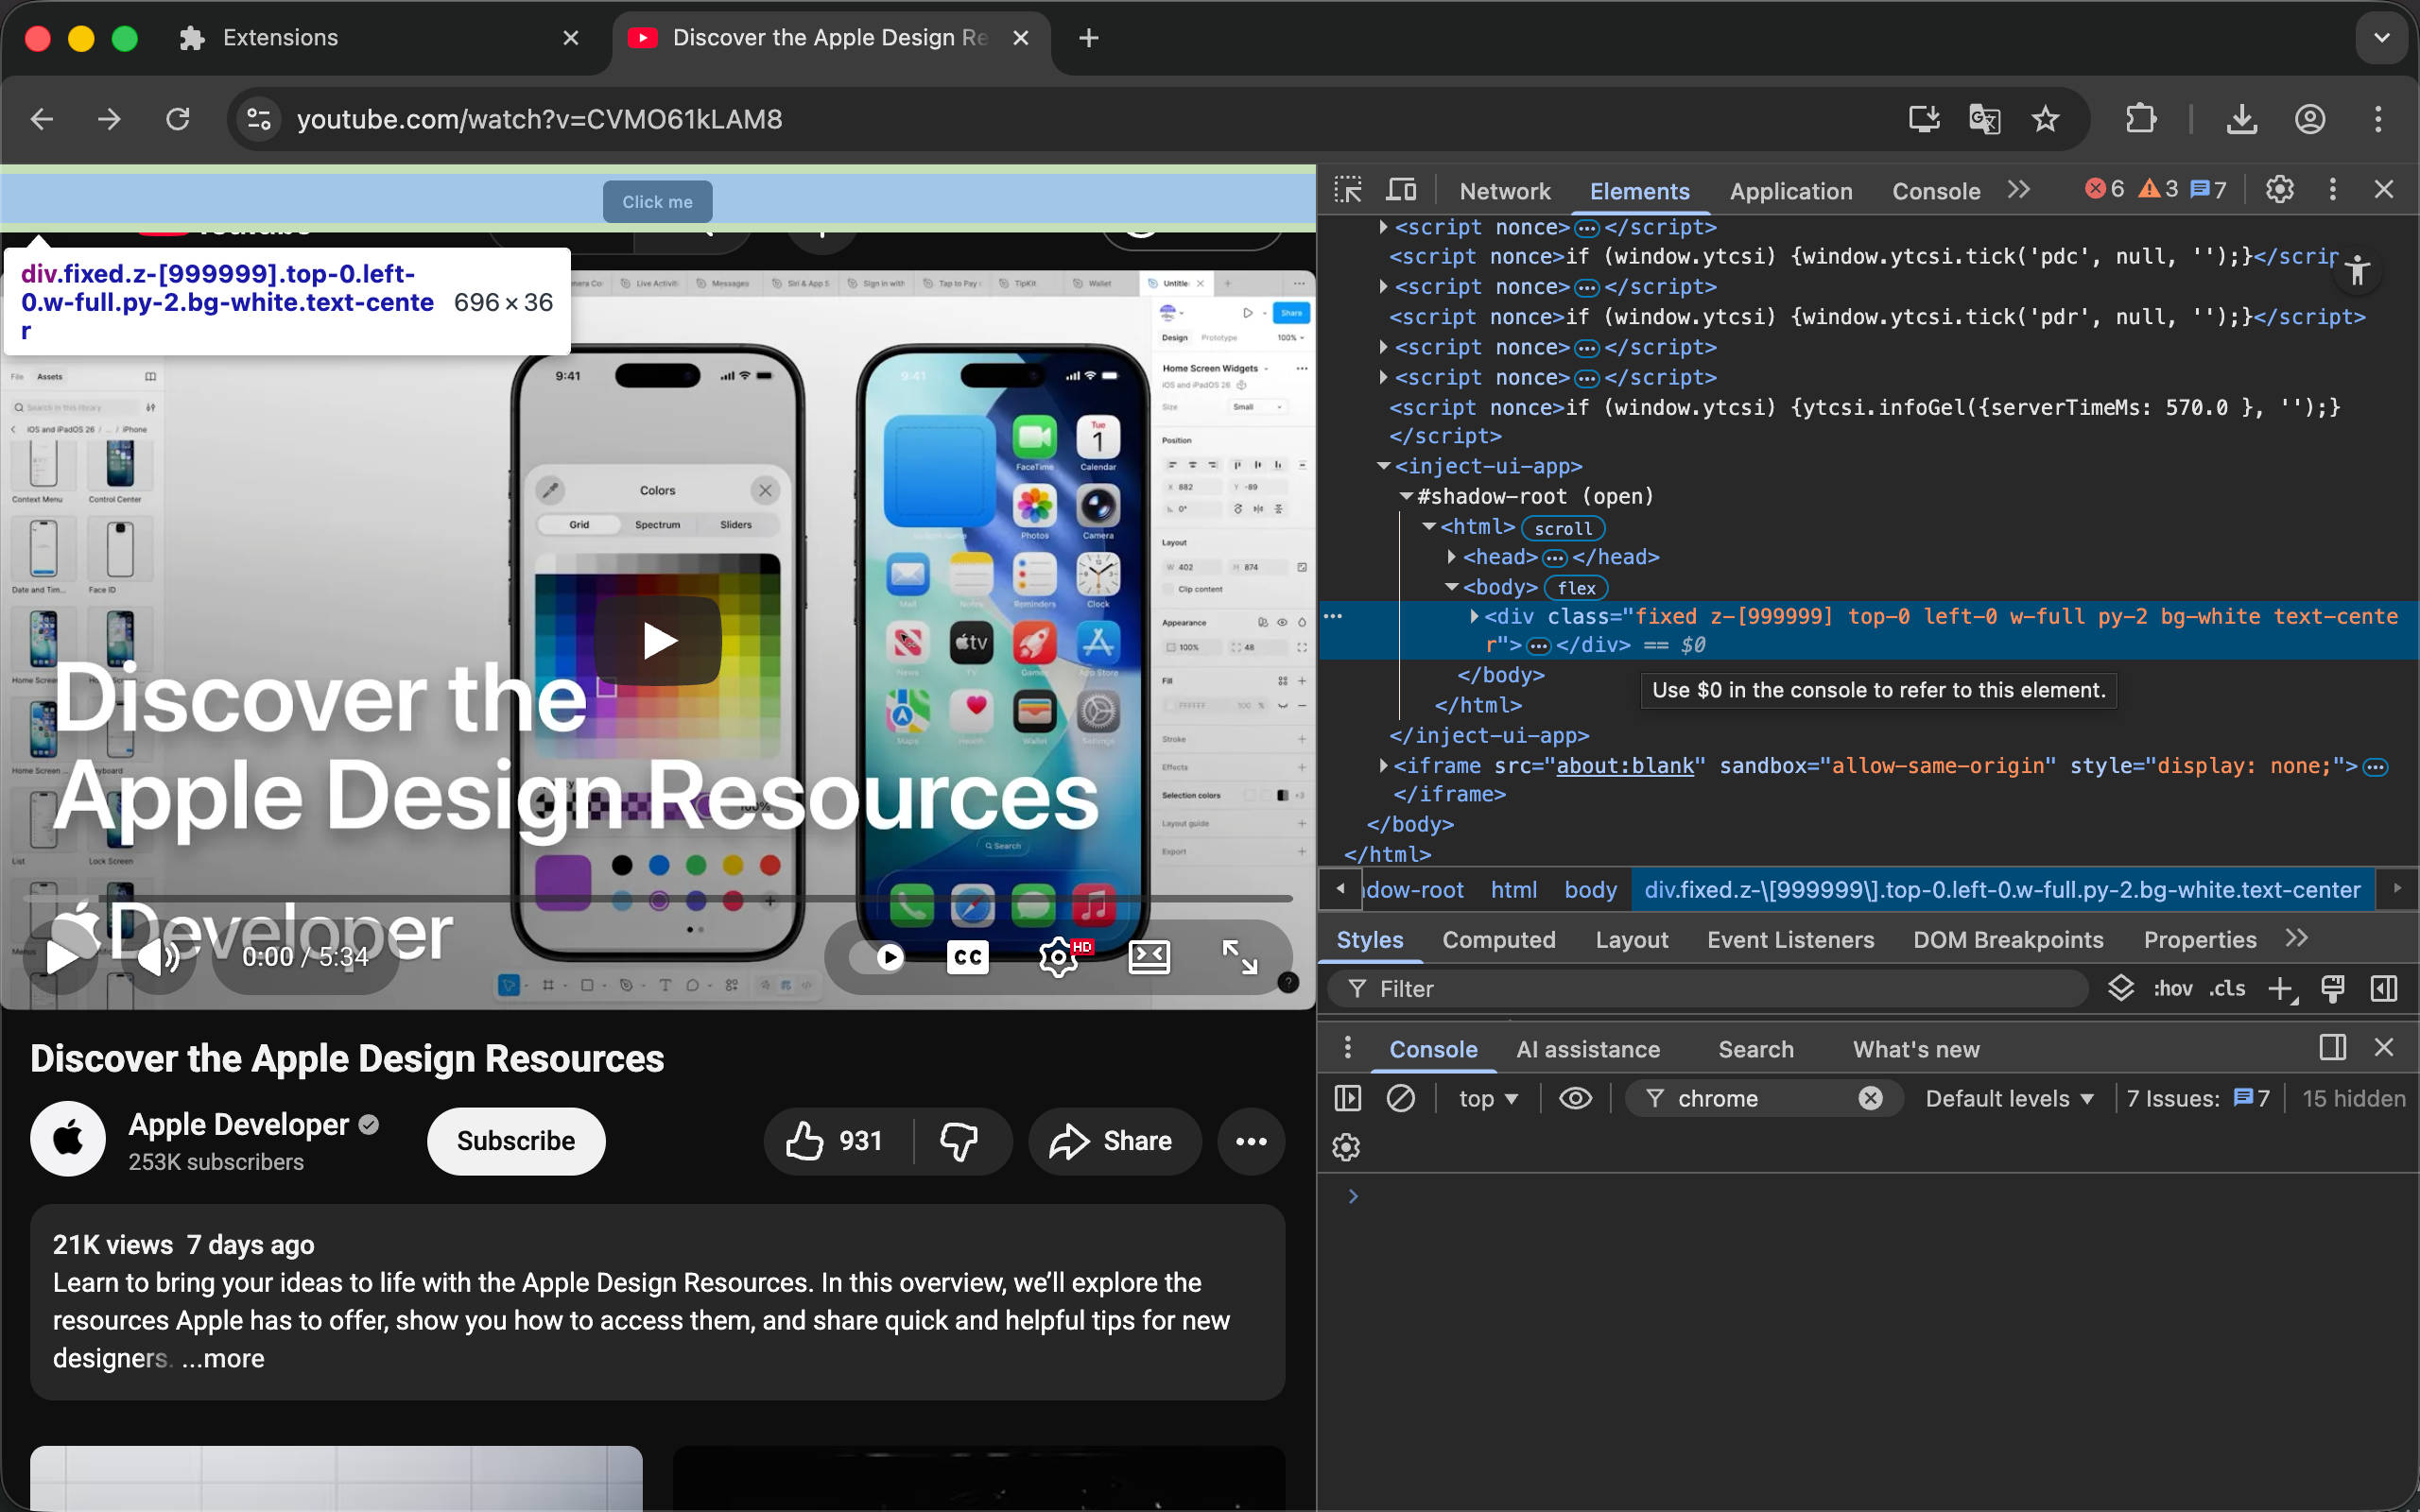Open the Computed styles tab

[1498, 940]
